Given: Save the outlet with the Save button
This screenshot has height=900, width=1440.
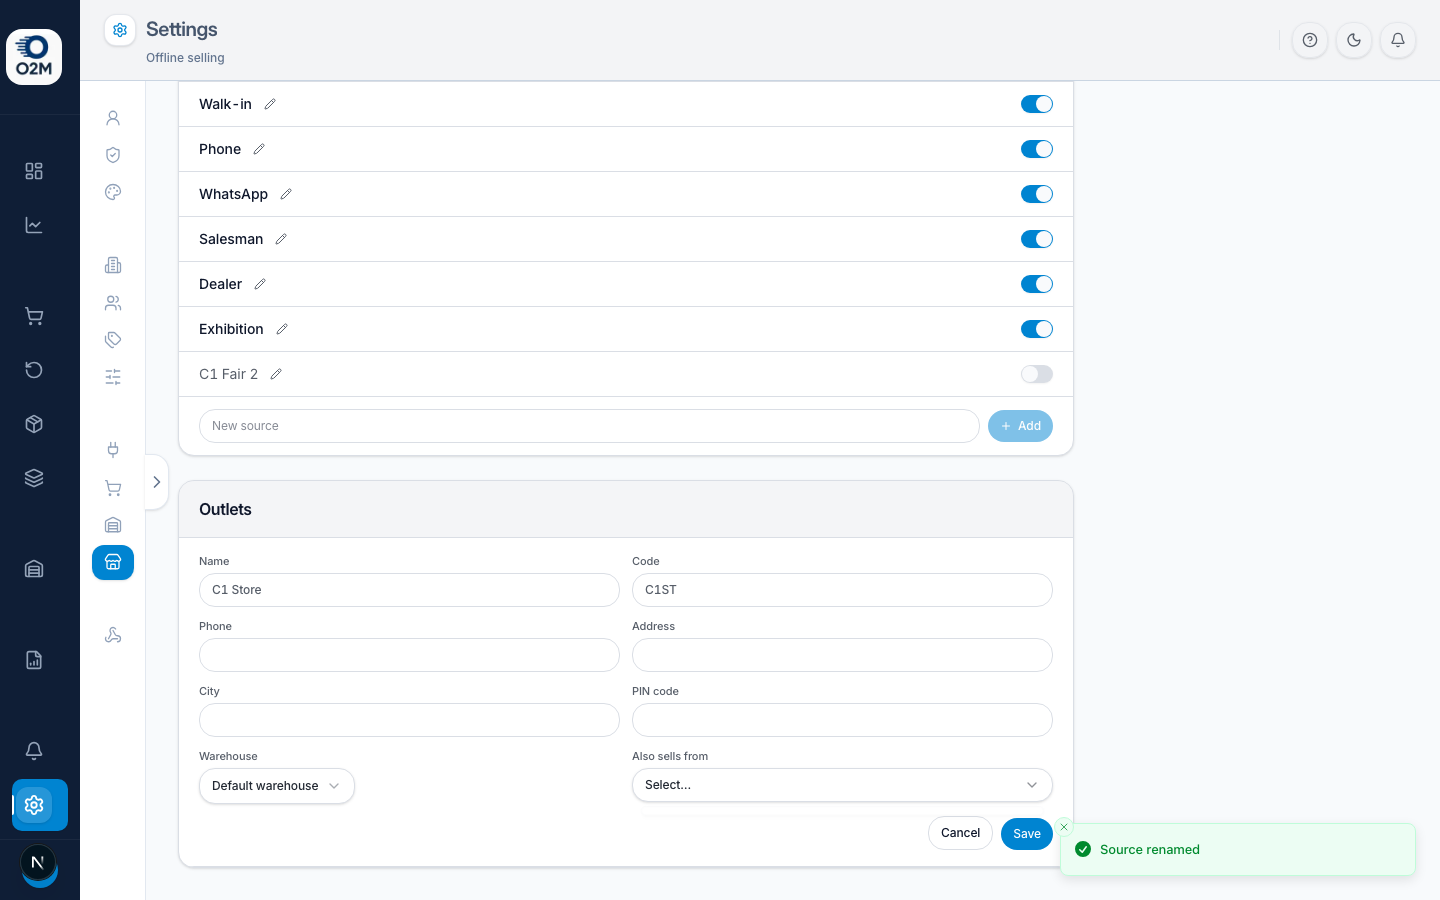Looking at the screenshot, I should coord(1027,834).
